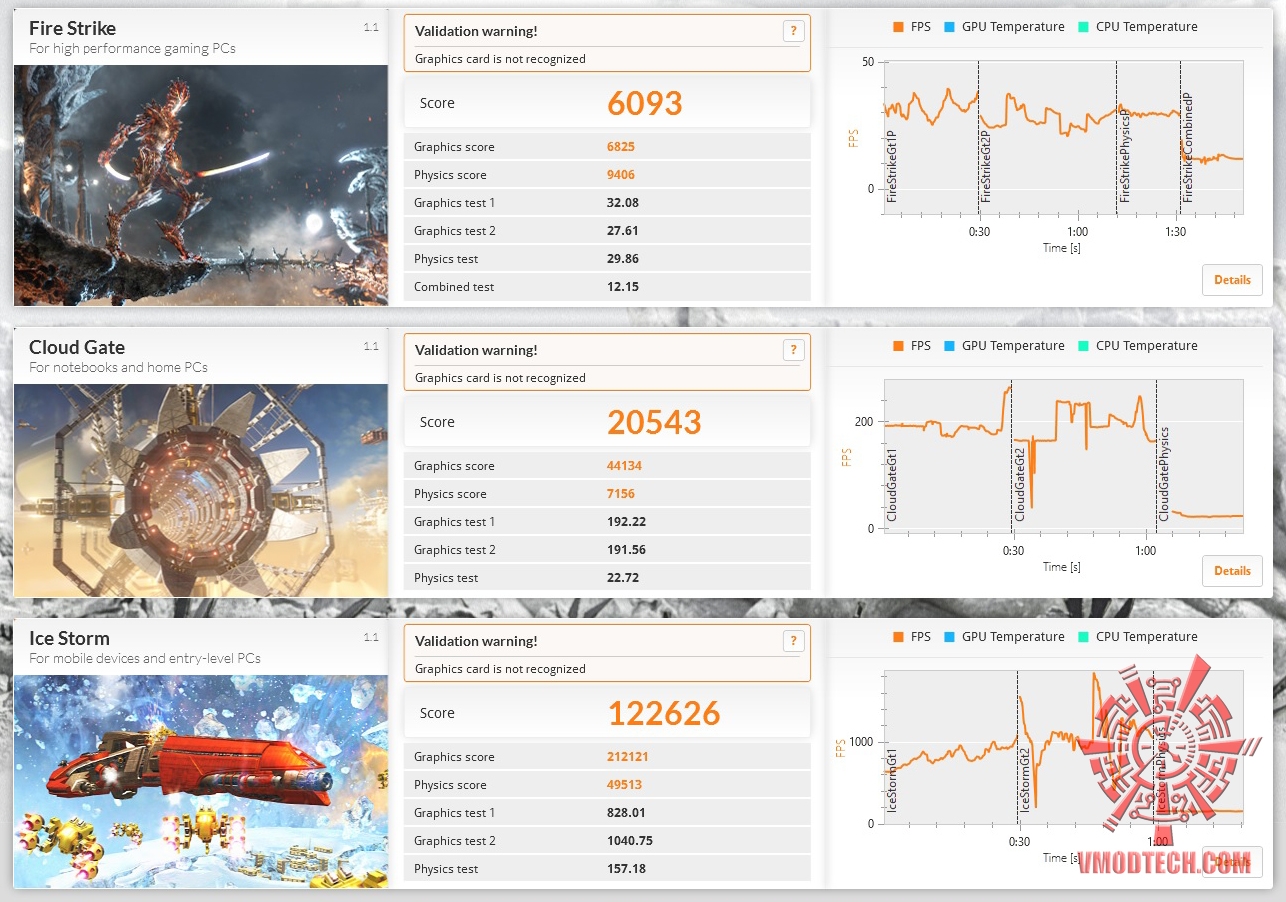The width and height of the screenshot is (1286, 902).
Task: Select the FireStrikeGt2P marker in the chart
Action: coord(985,167)
